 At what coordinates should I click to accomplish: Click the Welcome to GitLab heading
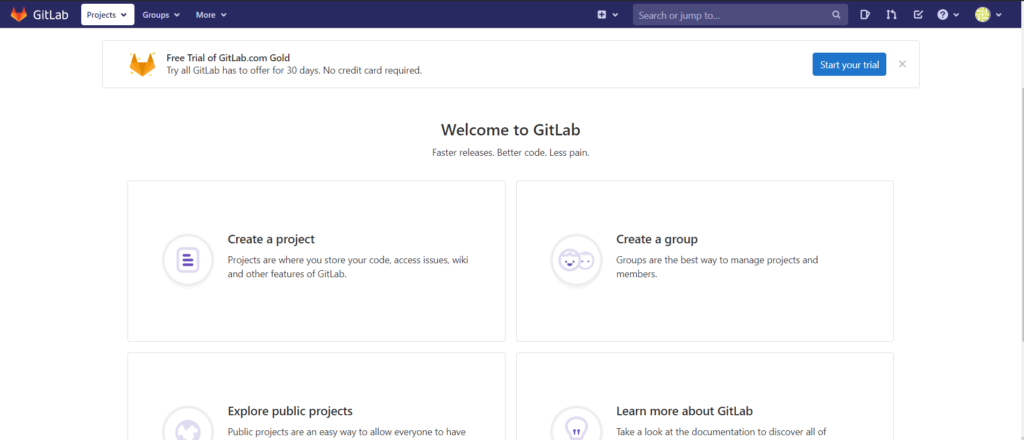click(x=511, y=129)
